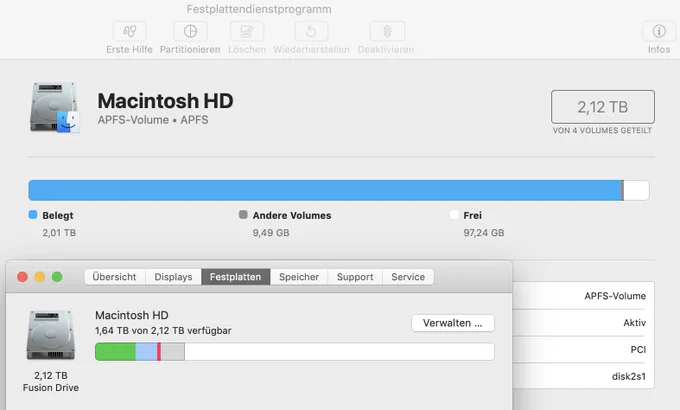Click the 'PCI' connection value

[638, 350]
